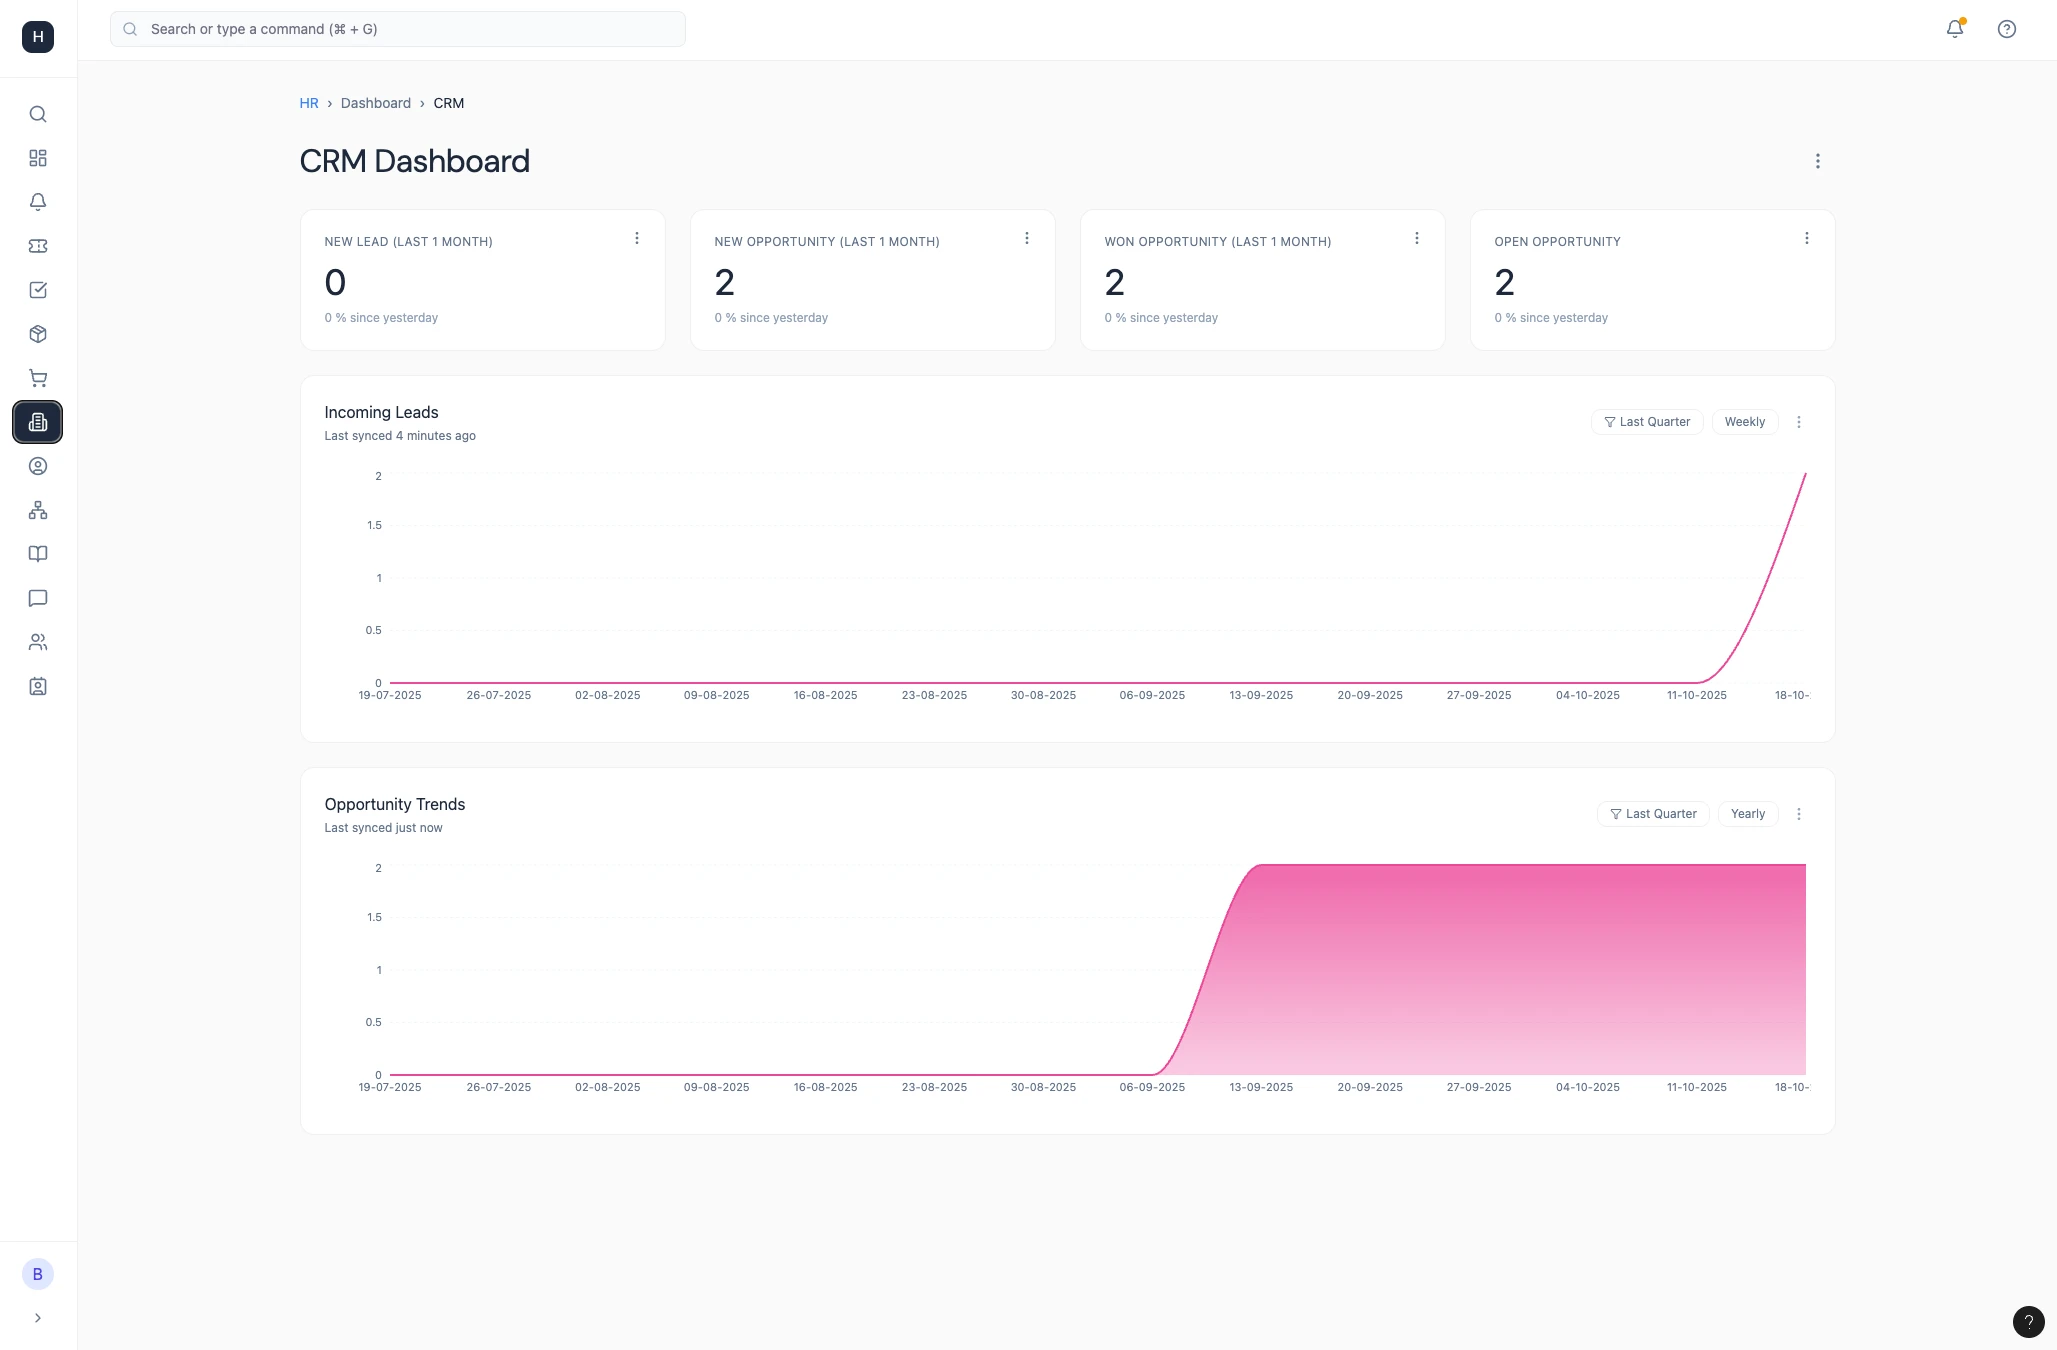Click the help question mark in header
Screen dimensions: 2057x1350
[2007, 29]
